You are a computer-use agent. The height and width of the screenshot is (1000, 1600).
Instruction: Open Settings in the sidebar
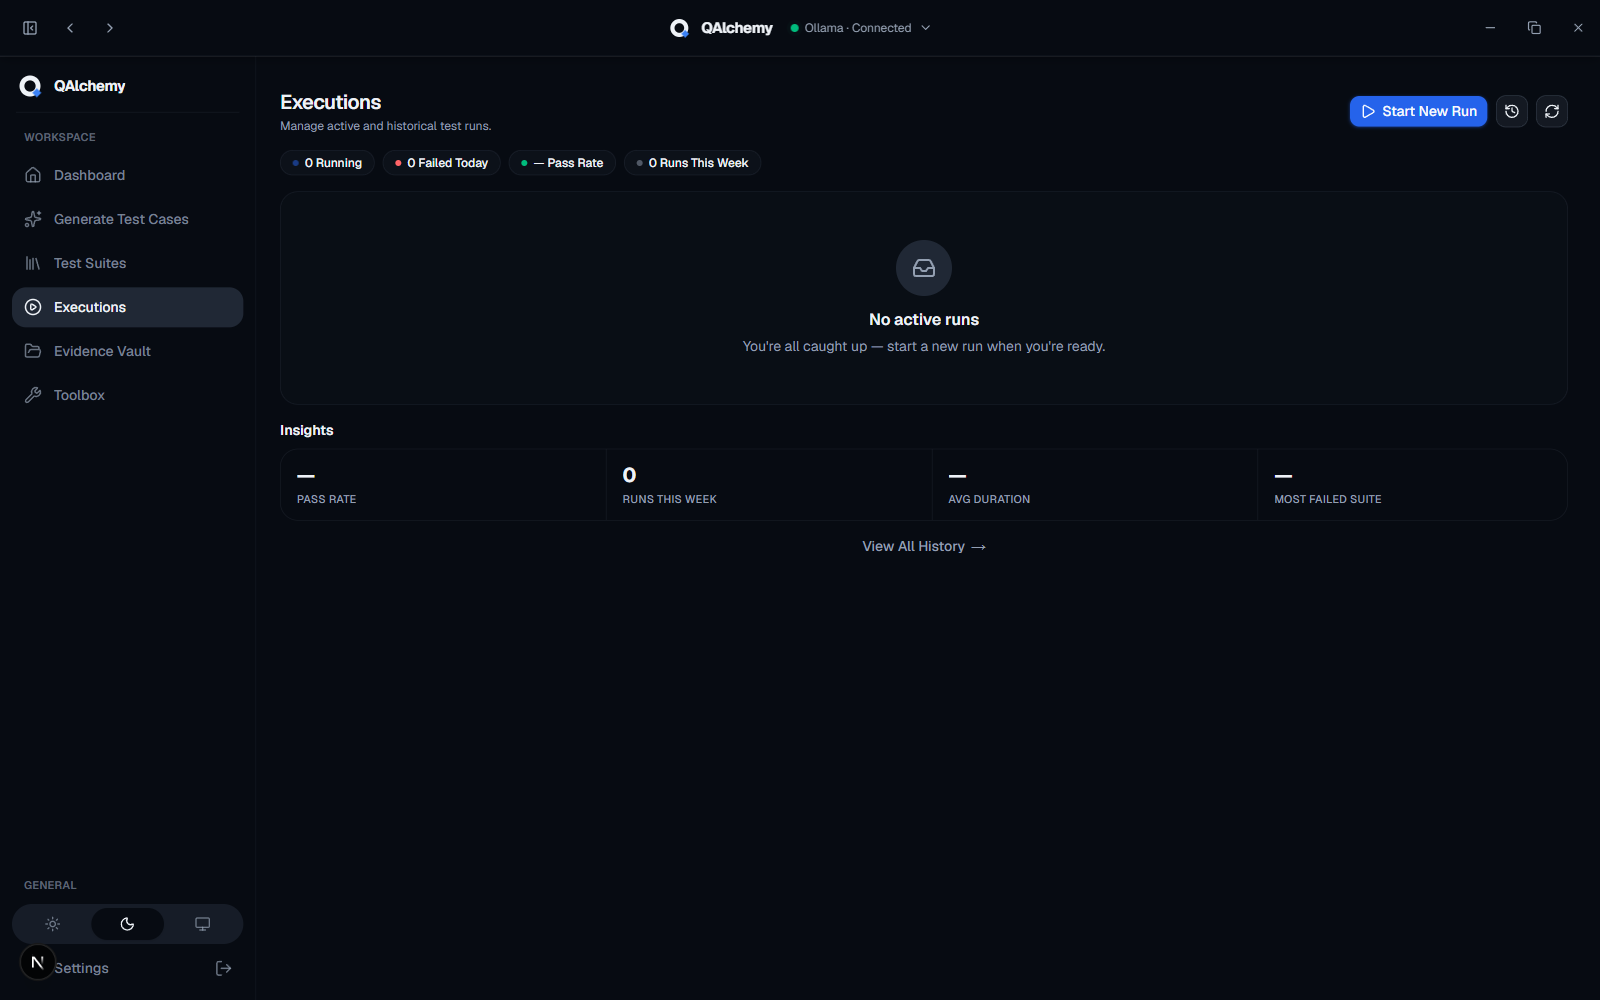point(82,968)
